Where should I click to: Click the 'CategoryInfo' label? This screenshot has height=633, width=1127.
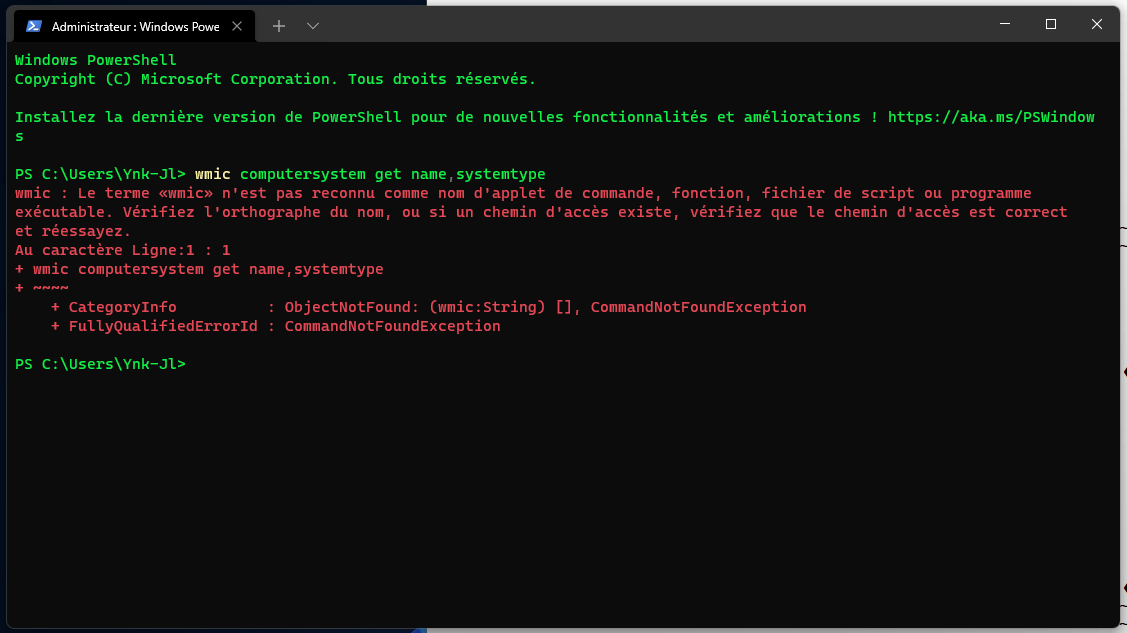coord(122,308)
